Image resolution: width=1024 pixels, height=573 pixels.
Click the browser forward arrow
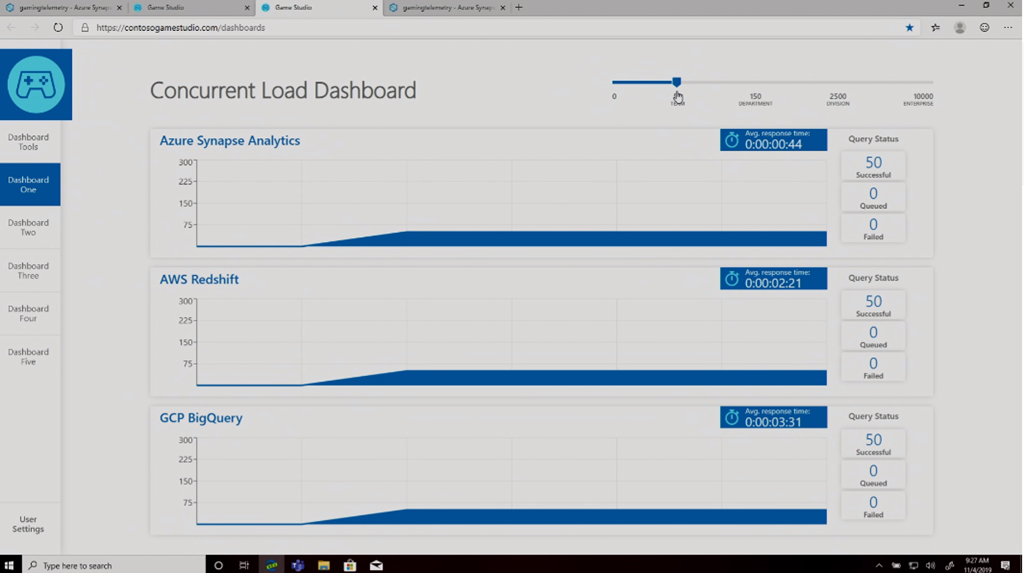coord(35,27)
